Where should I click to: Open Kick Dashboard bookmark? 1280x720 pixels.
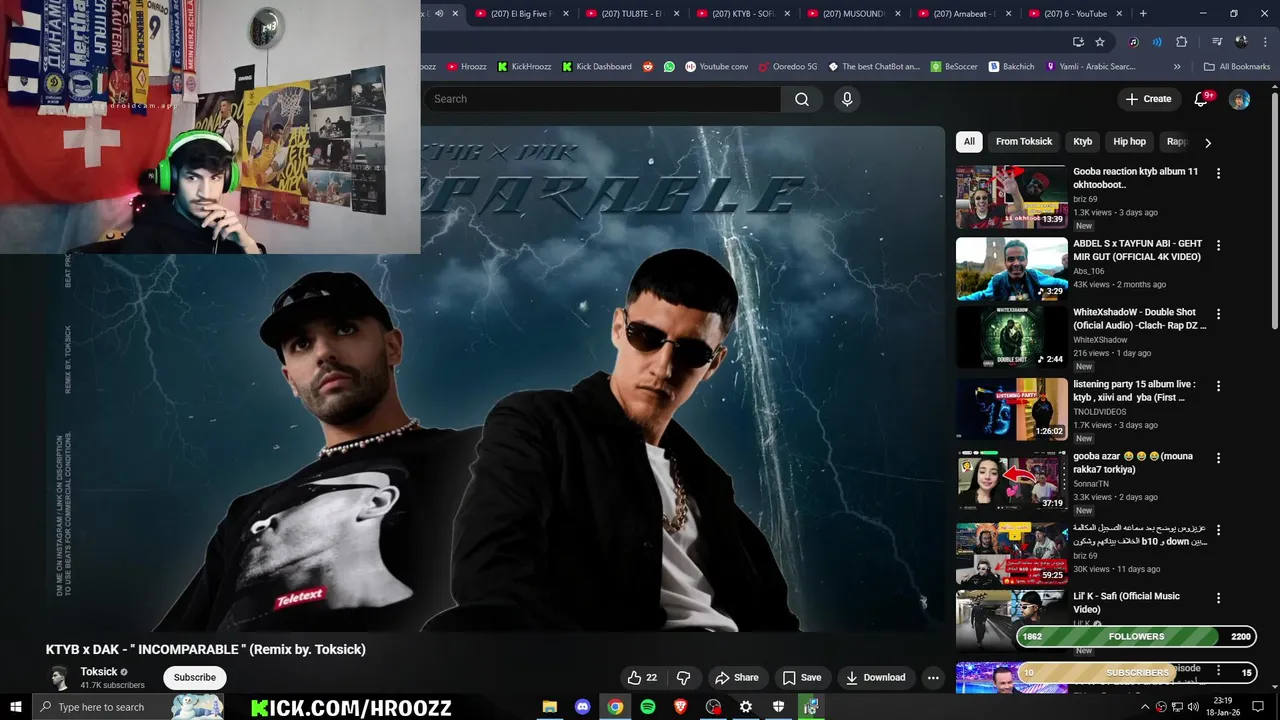point(597,67)
